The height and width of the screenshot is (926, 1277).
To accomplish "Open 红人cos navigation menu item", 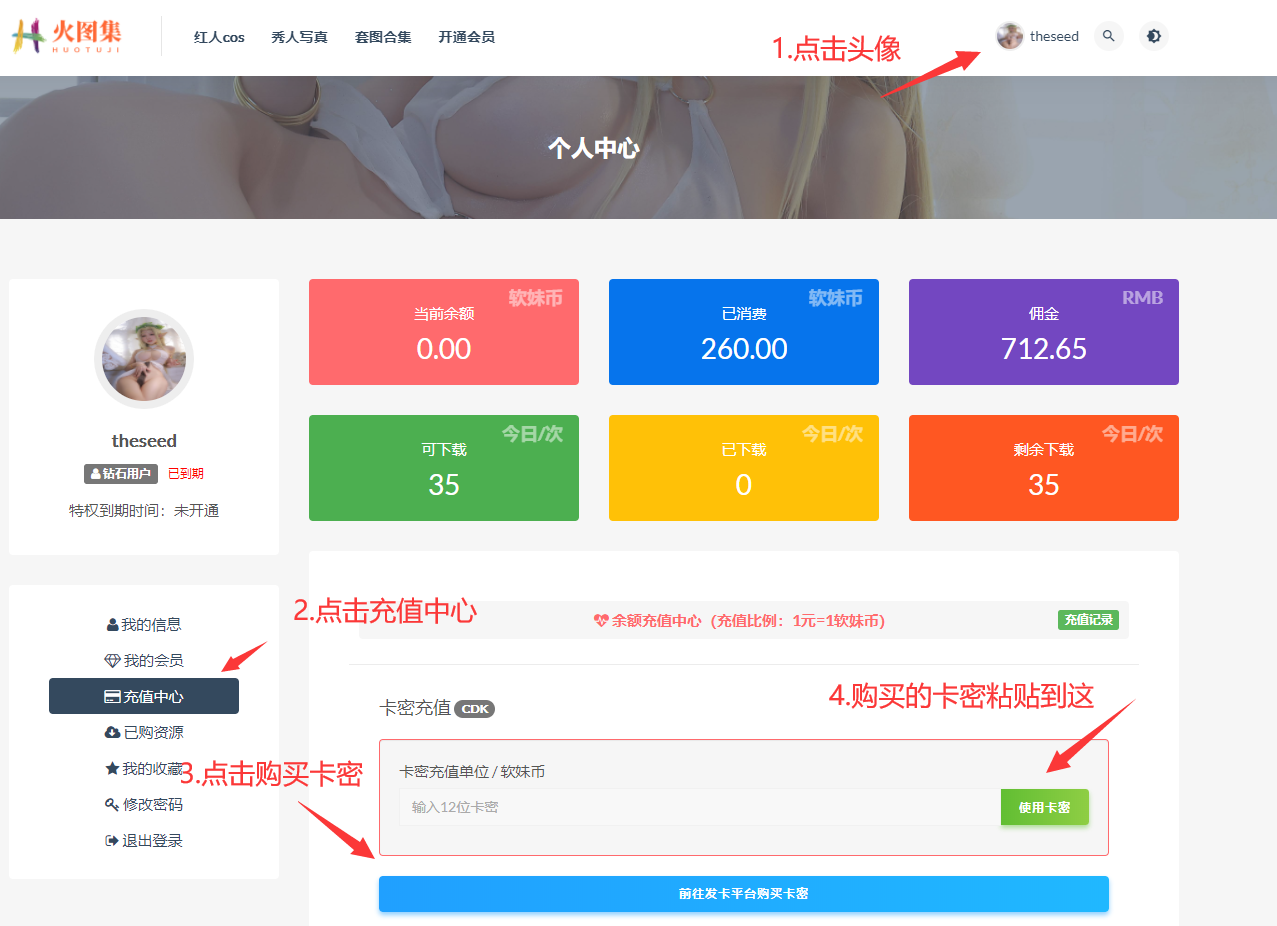I will pos(219,37).
